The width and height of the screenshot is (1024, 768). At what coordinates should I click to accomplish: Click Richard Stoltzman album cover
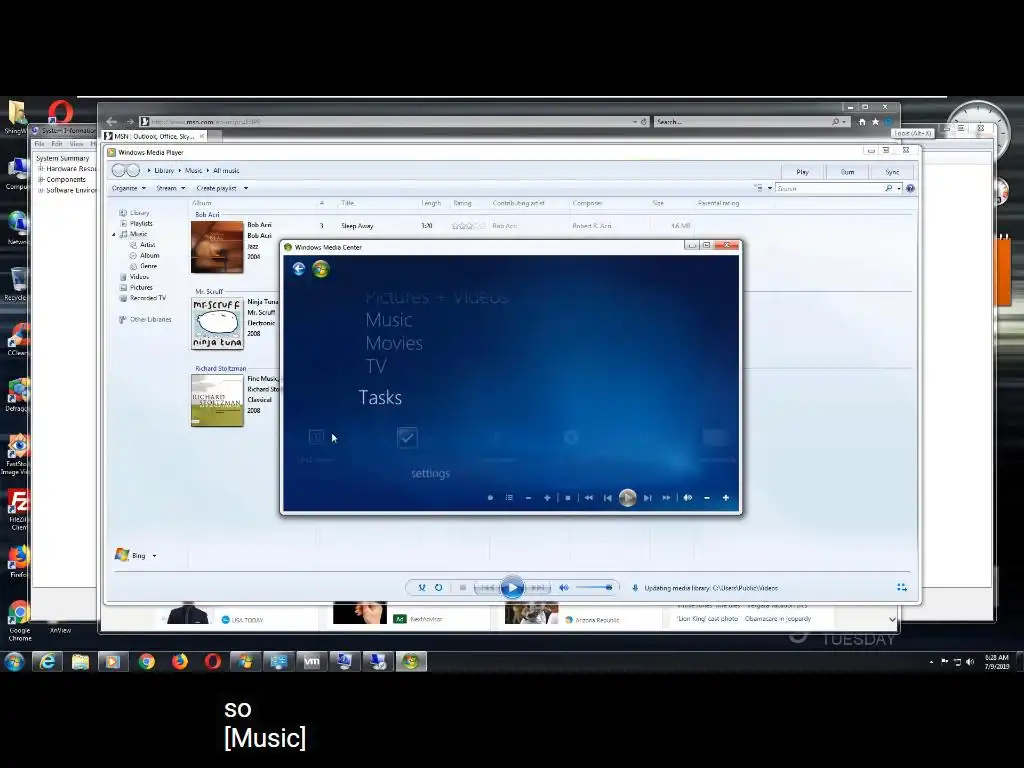pos(217,400)
